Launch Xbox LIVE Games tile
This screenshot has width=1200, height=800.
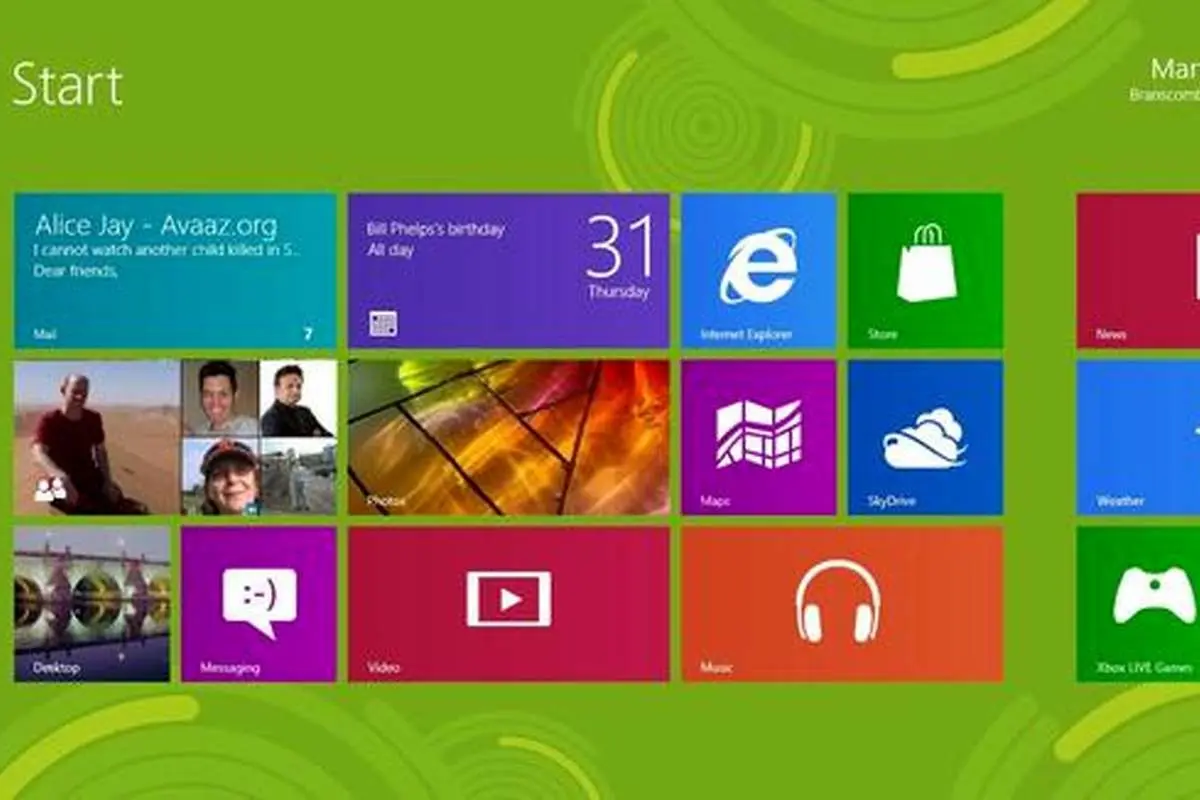click(1138, 604)
